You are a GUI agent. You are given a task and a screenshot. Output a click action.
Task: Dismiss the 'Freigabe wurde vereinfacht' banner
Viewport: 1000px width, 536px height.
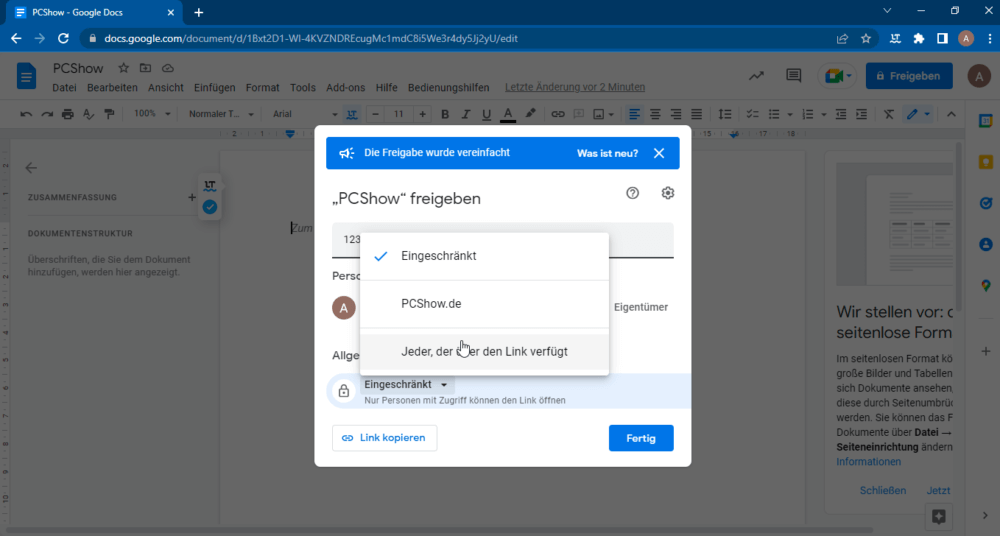tap(659, 153)
